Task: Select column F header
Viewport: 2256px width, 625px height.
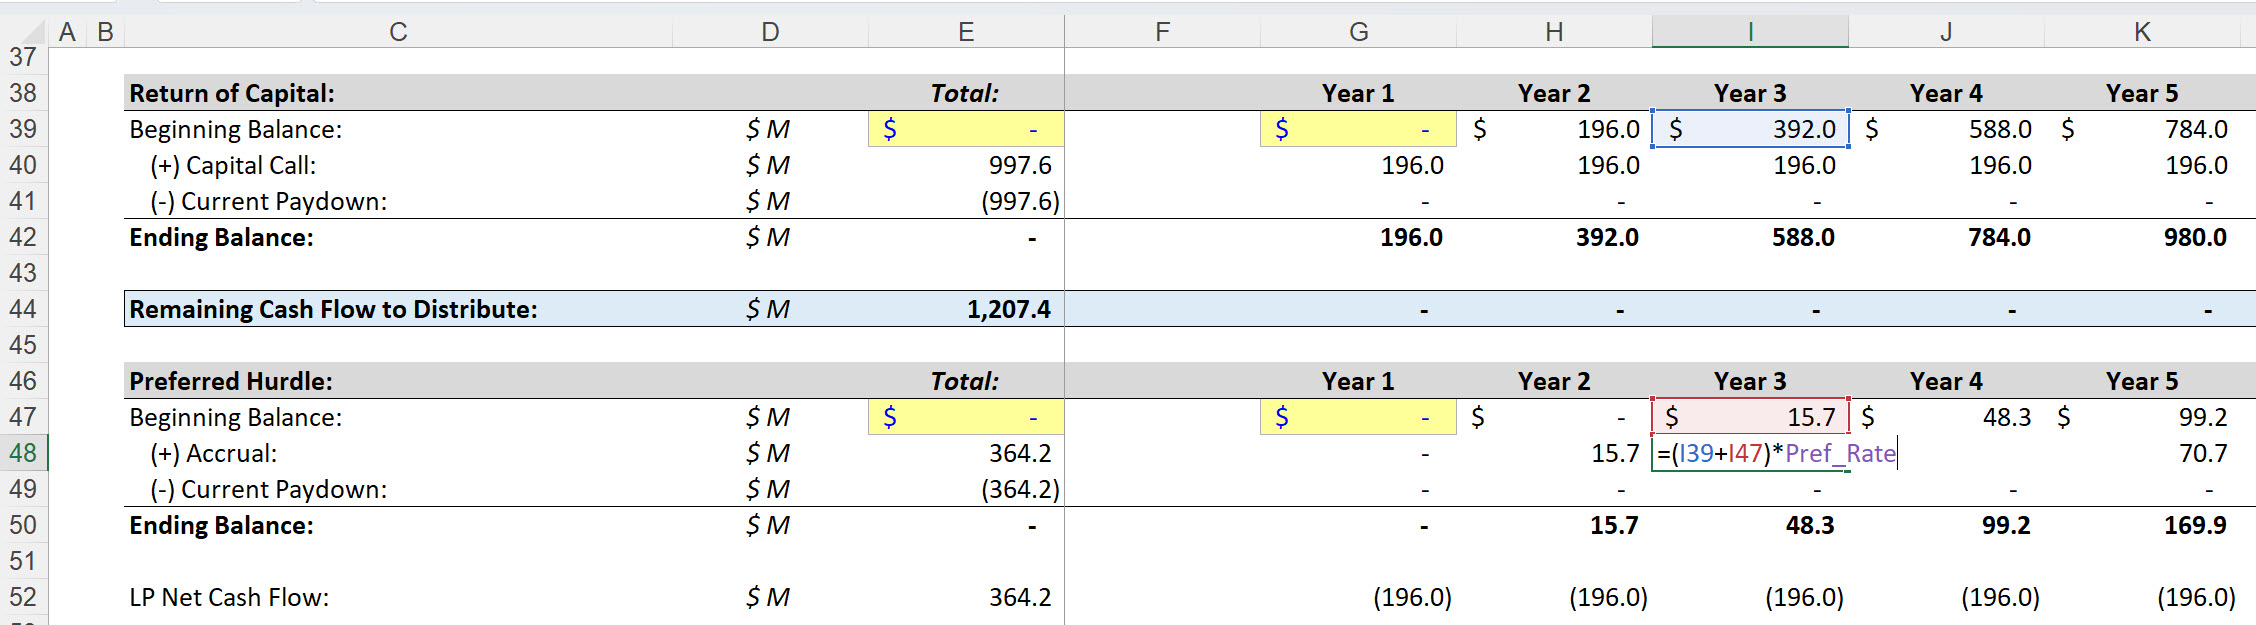Action: click(x=1162, y=32)
